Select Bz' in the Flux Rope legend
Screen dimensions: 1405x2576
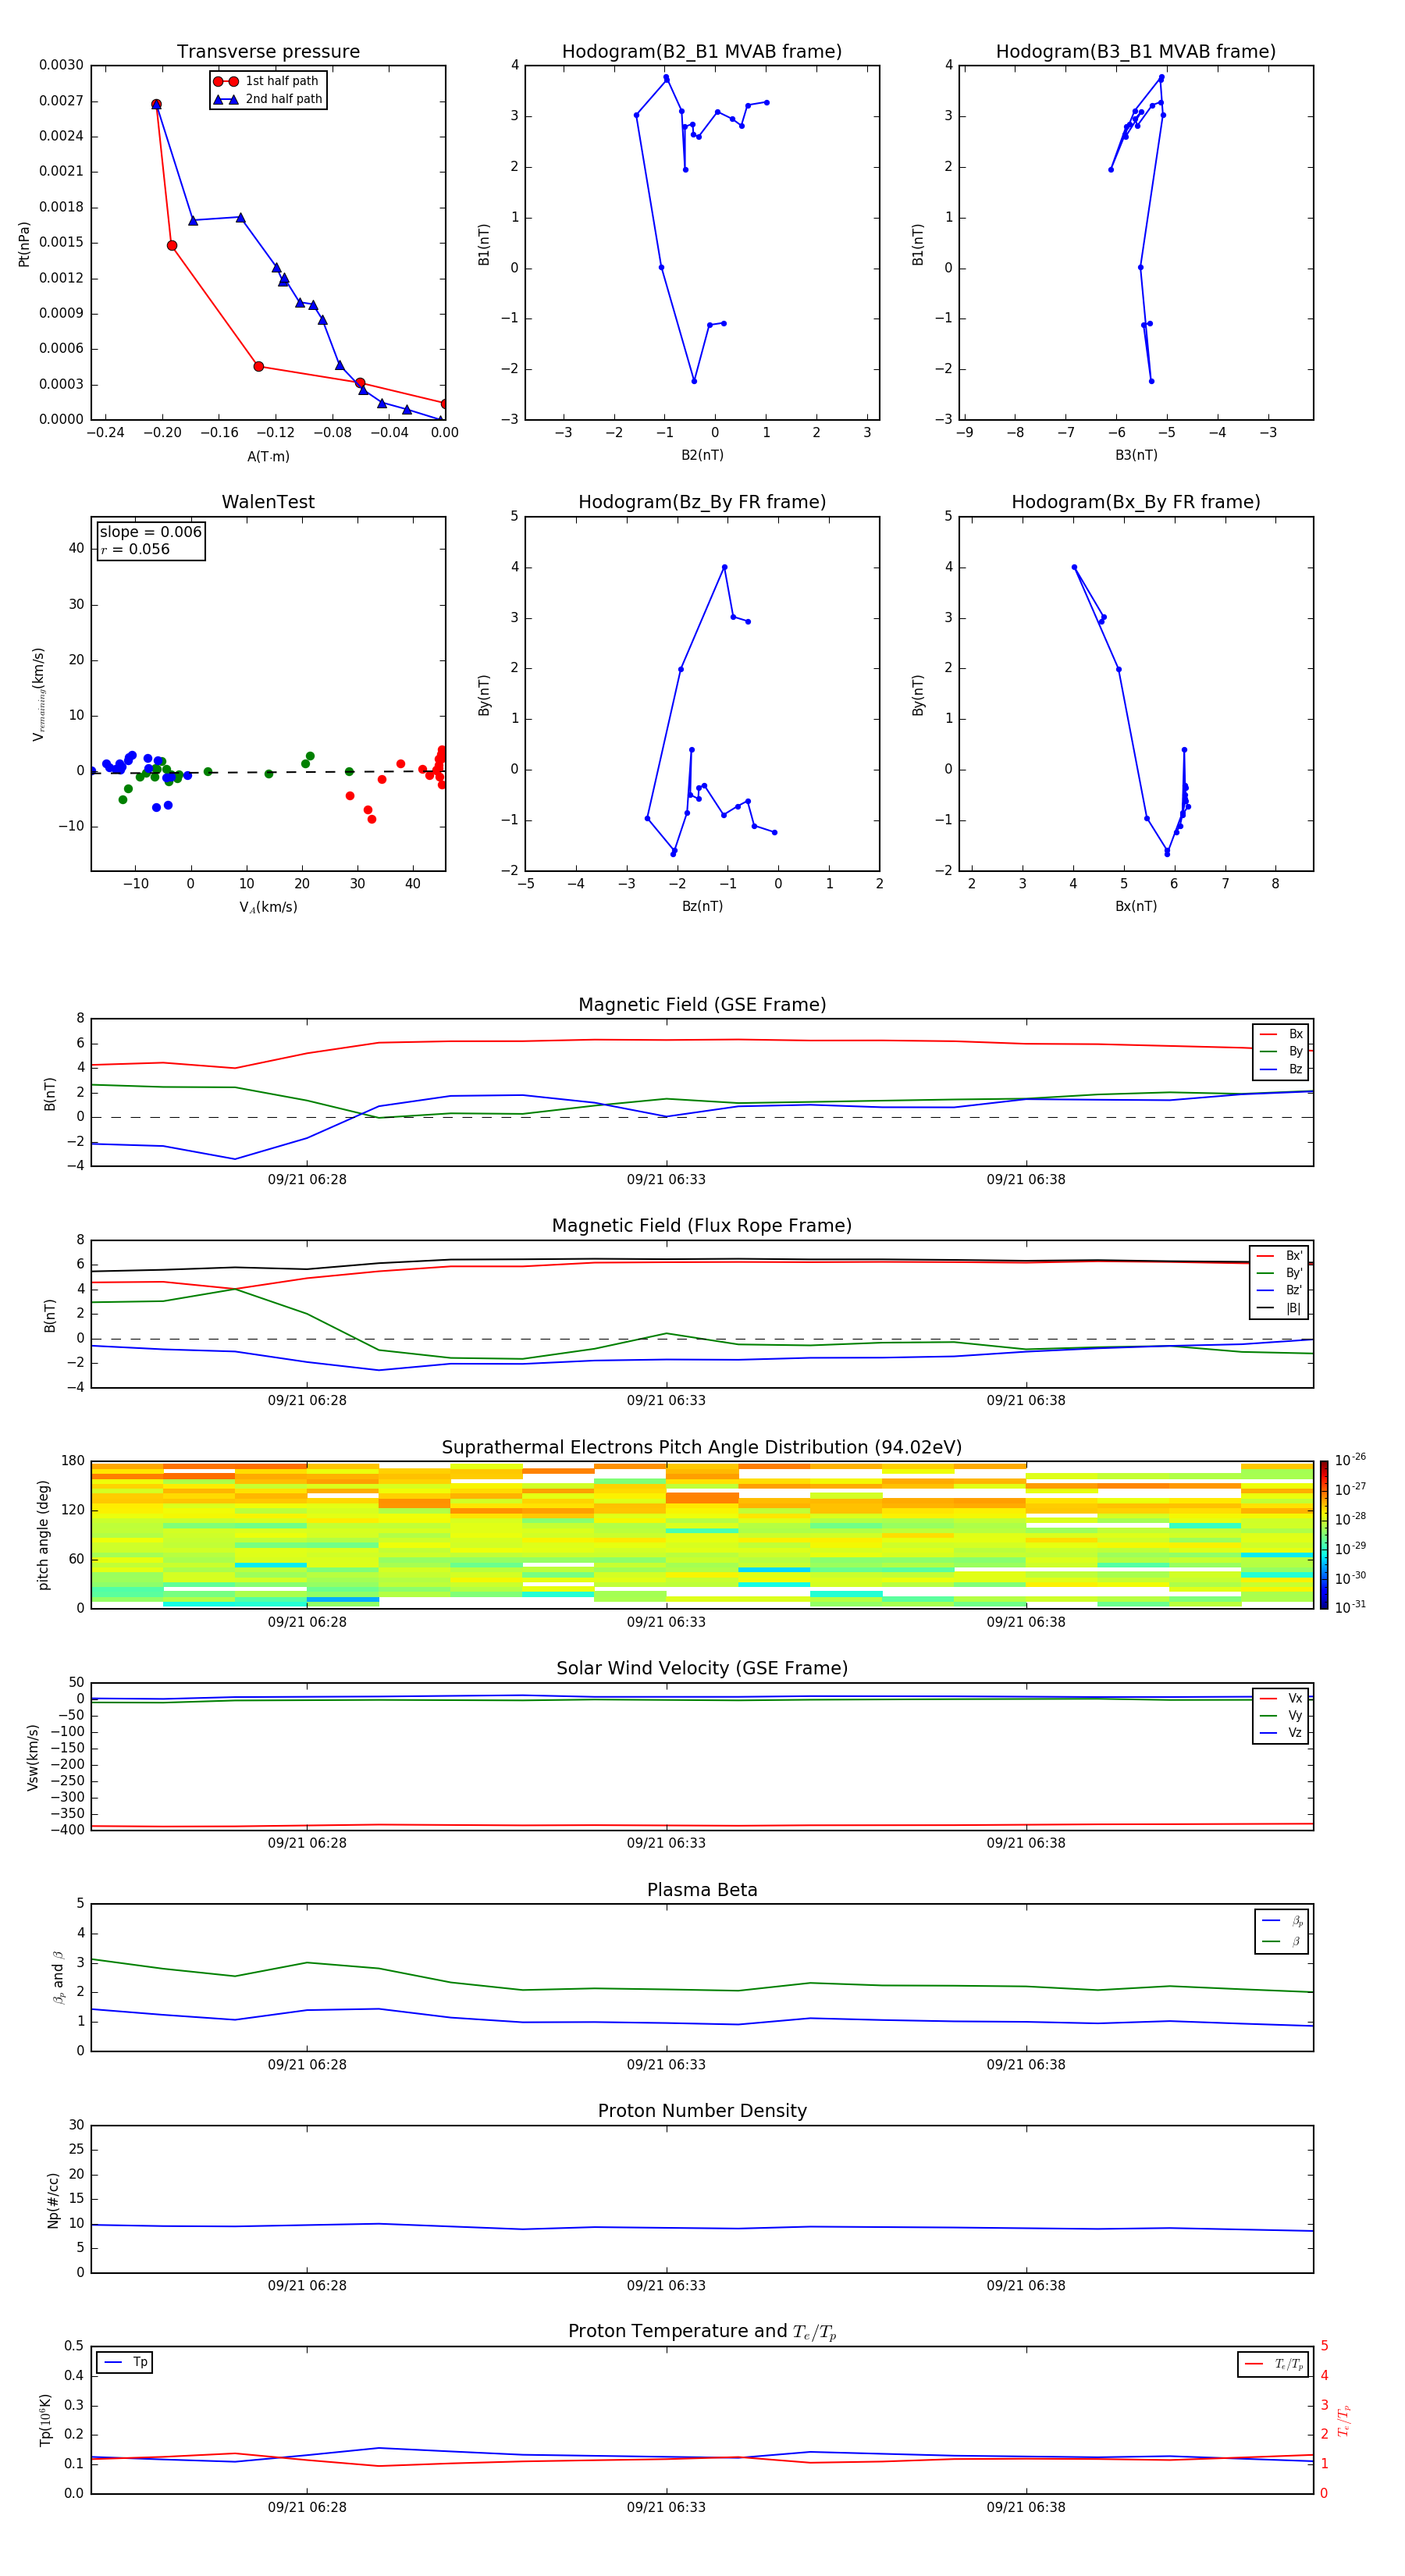pyautogui.click(x=1280, y=1290)
